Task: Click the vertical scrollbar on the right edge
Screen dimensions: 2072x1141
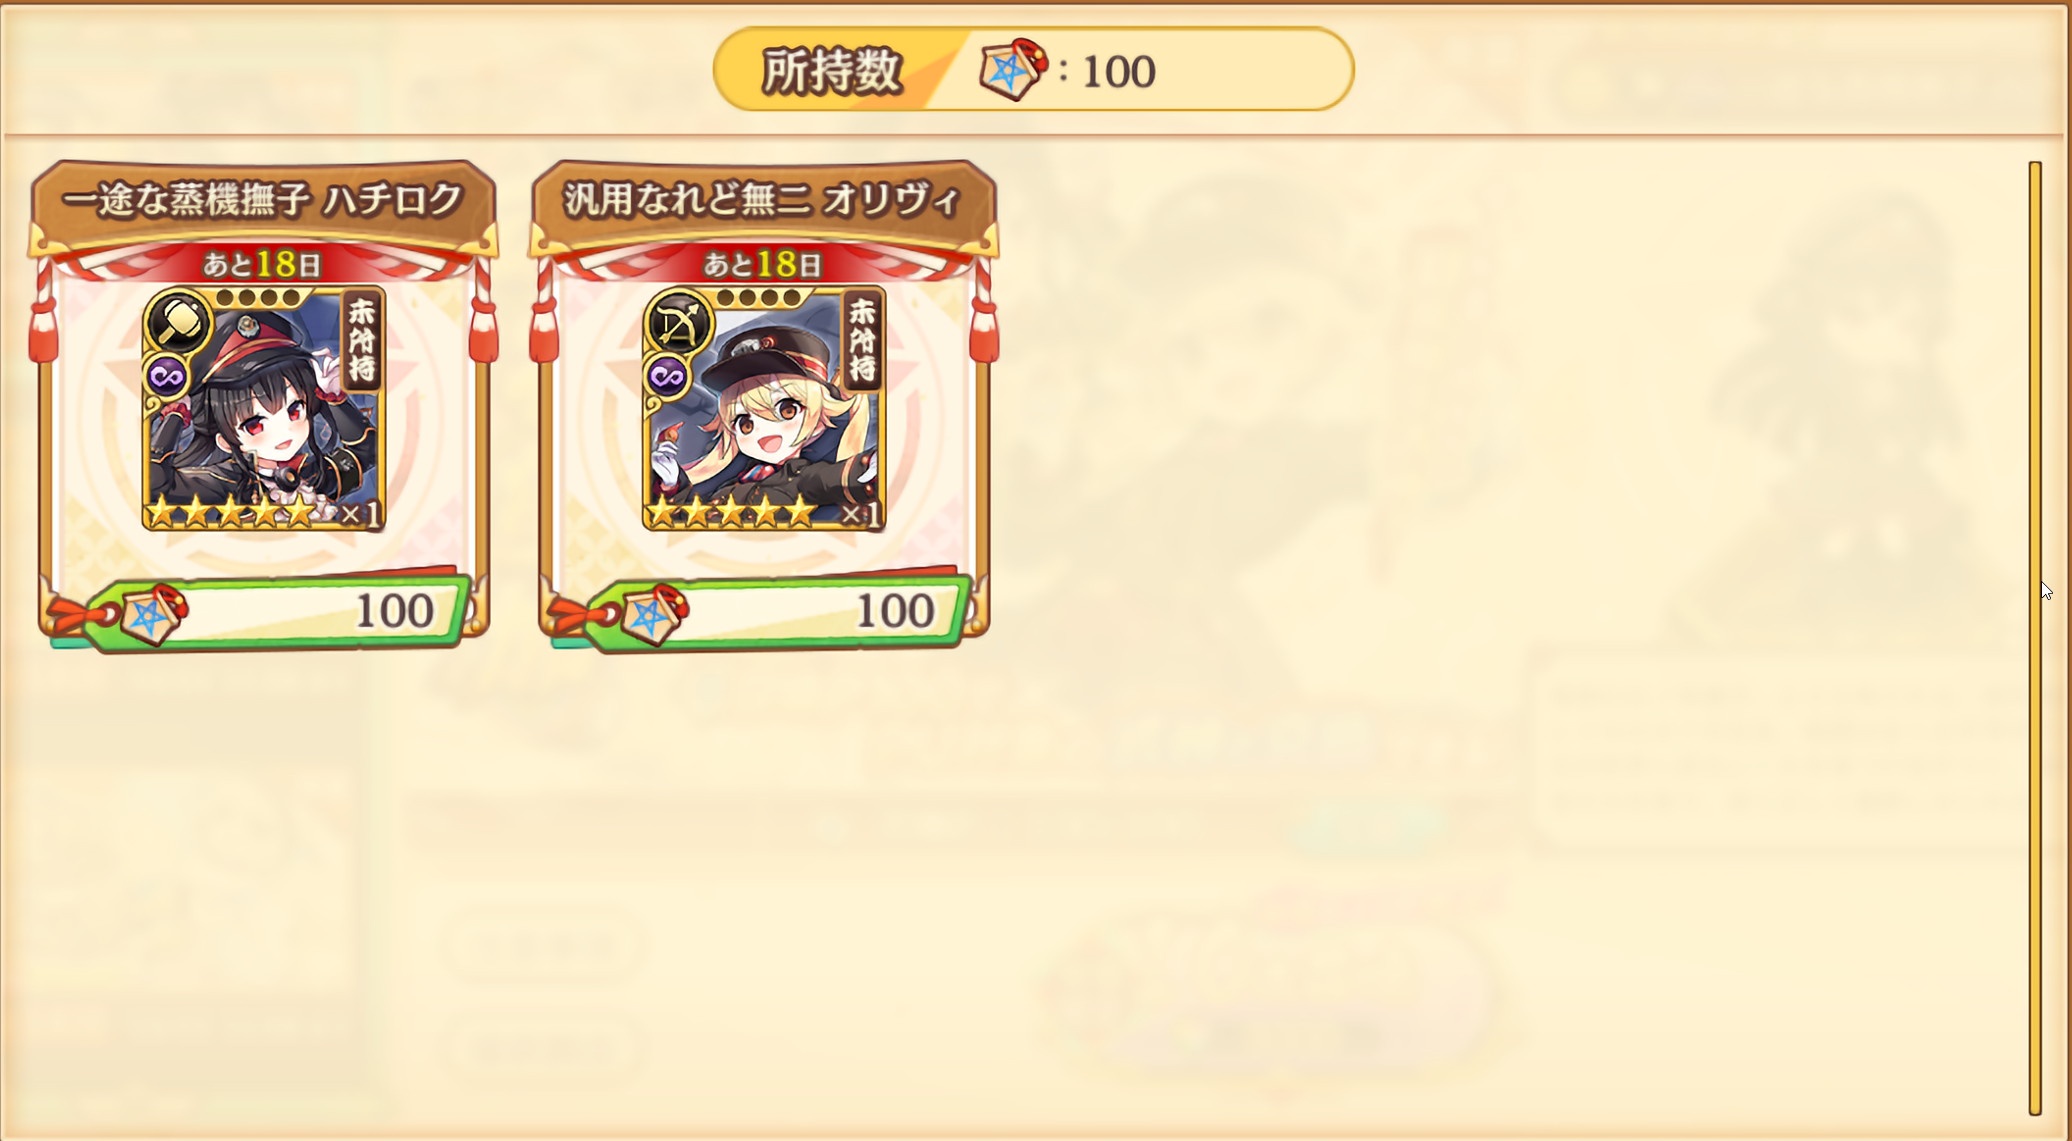Action: pyautogui.click(x=2034, y=637)
